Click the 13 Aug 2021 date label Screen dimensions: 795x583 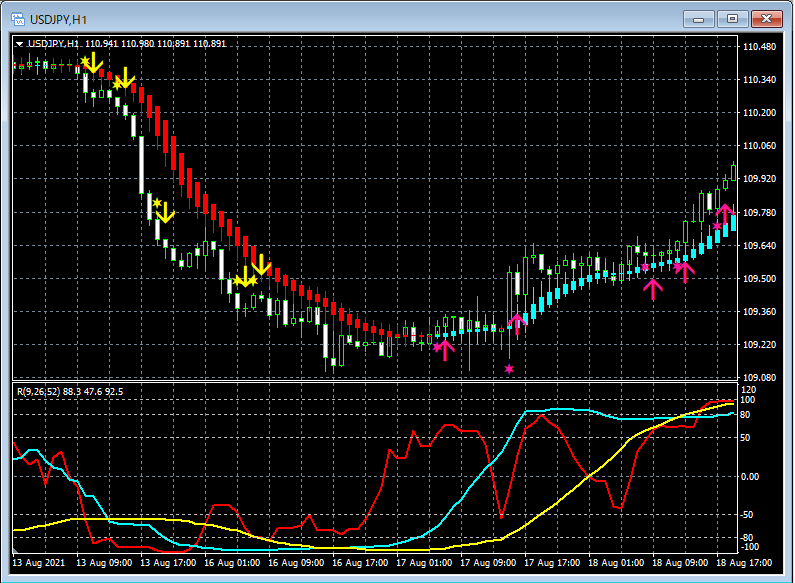pos(41,563)
